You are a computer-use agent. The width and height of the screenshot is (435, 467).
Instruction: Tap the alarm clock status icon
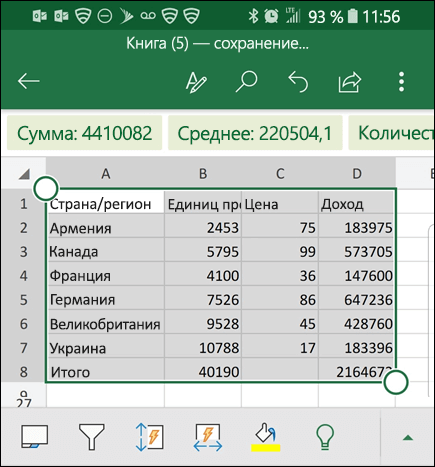272,16
